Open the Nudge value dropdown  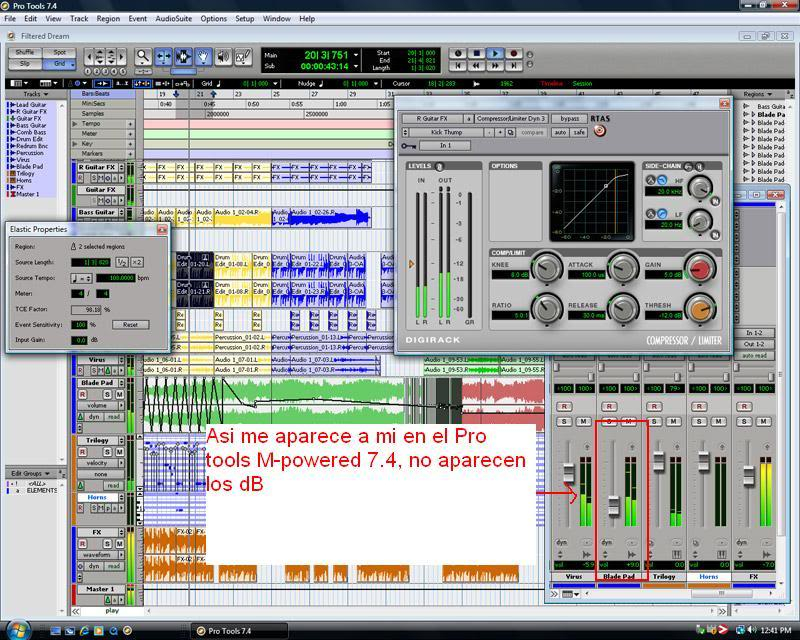(x=376, y=84)
